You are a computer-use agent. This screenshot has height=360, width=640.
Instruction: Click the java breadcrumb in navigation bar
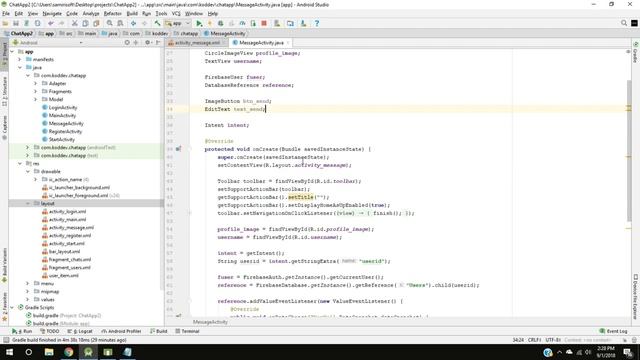[x=110, y=33]
